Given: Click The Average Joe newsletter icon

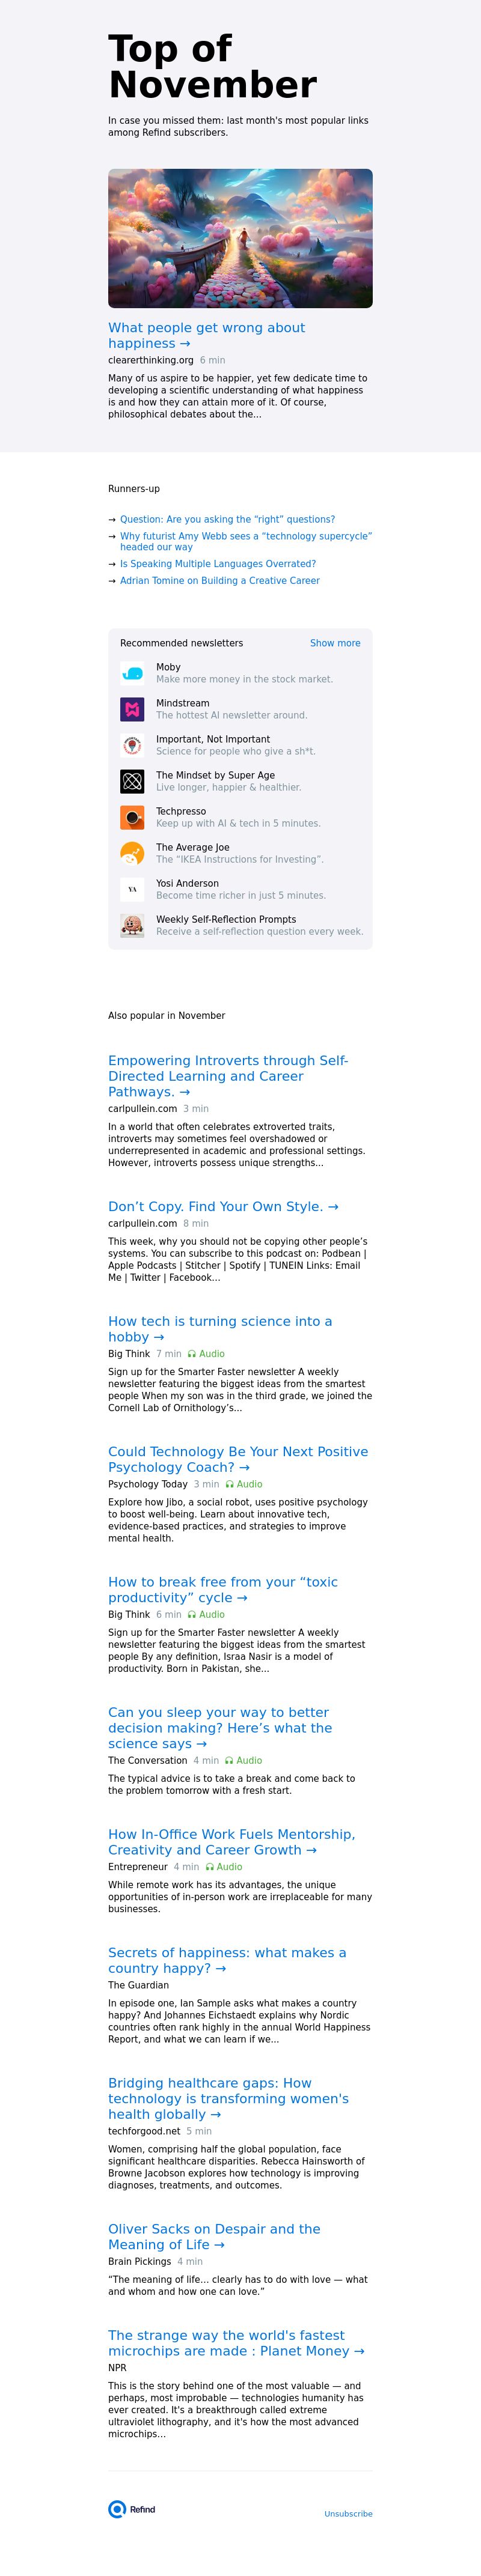Looking at the screenshot, I should coord(132,853).
